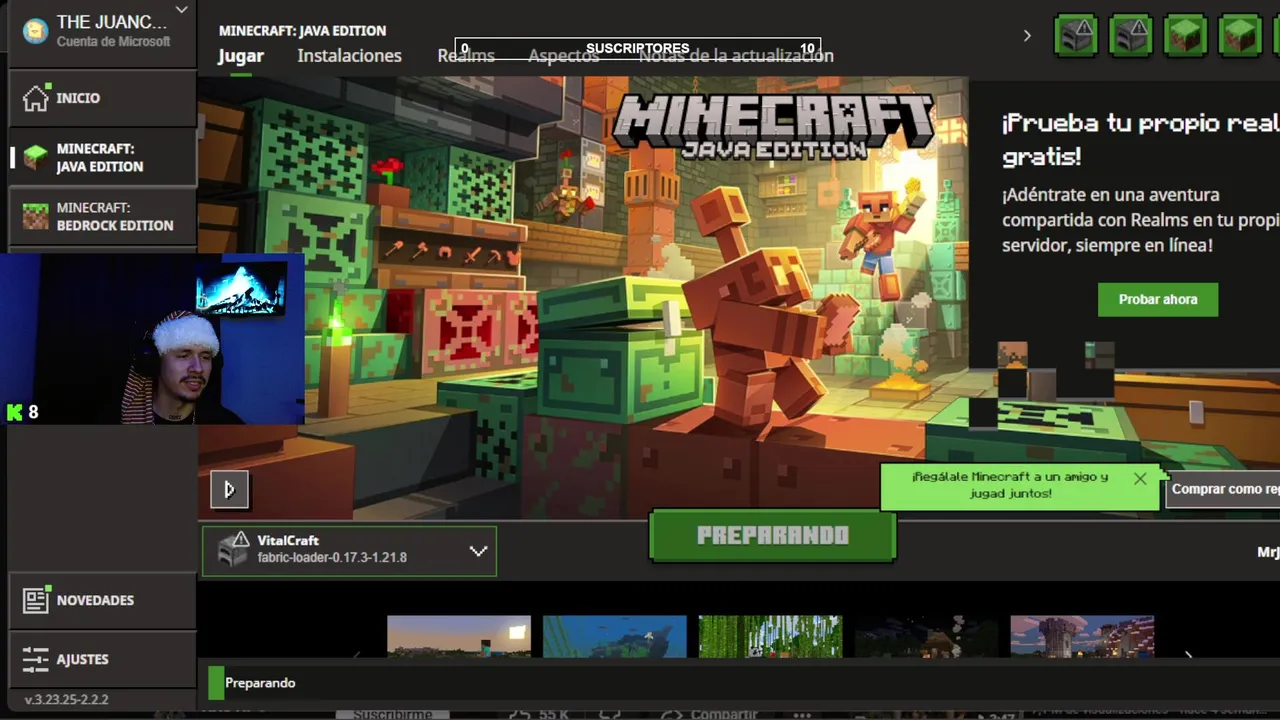Click the Comprar como regalo button
The height and width of the screenshot is (720, 1280).
[1223, 489]
